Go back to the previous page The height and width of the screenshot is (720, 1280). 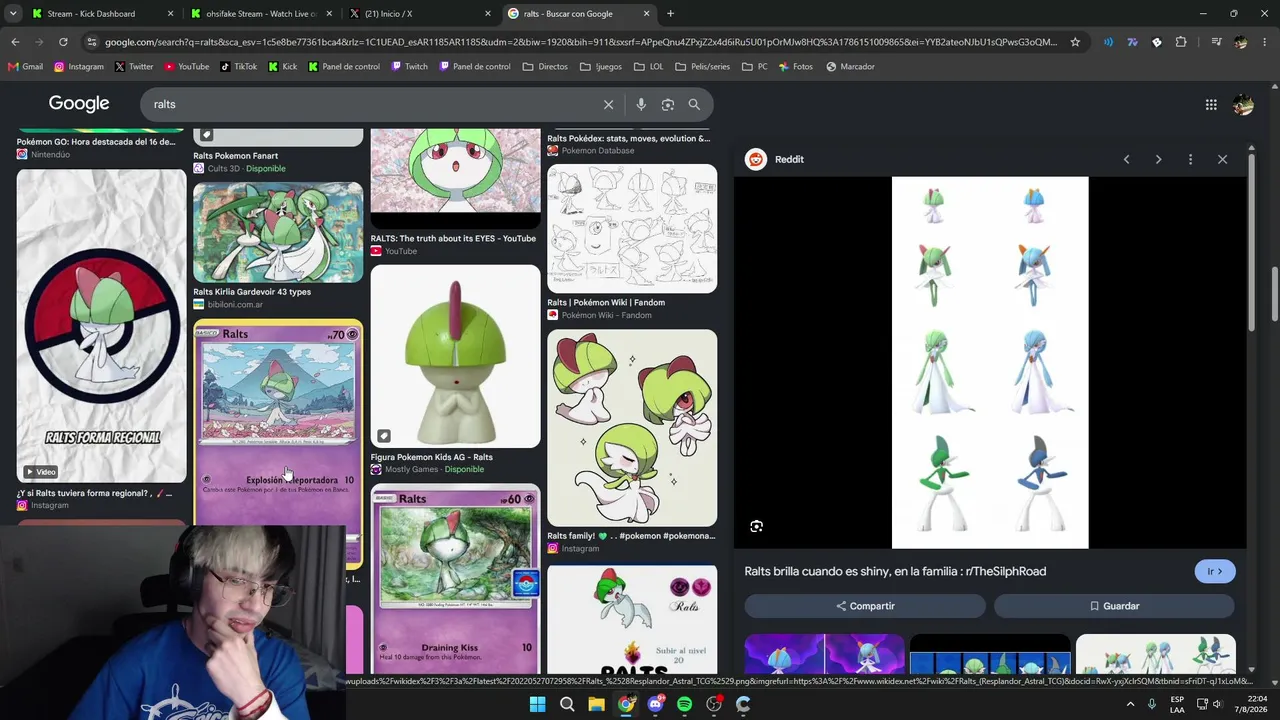(15, 42)
